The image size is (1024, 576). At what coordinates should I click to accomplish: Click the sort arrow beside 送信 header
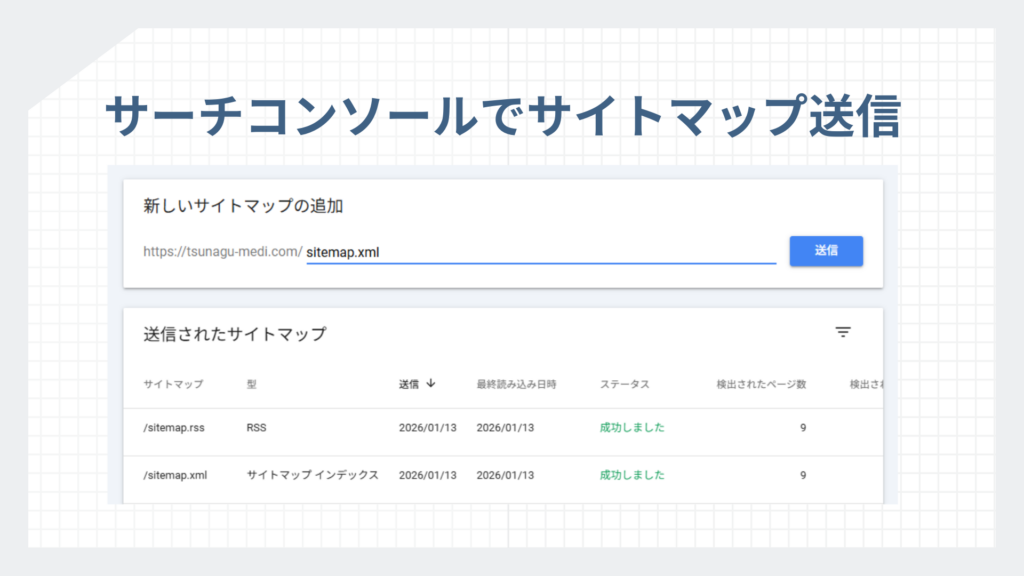coord(431,383)
